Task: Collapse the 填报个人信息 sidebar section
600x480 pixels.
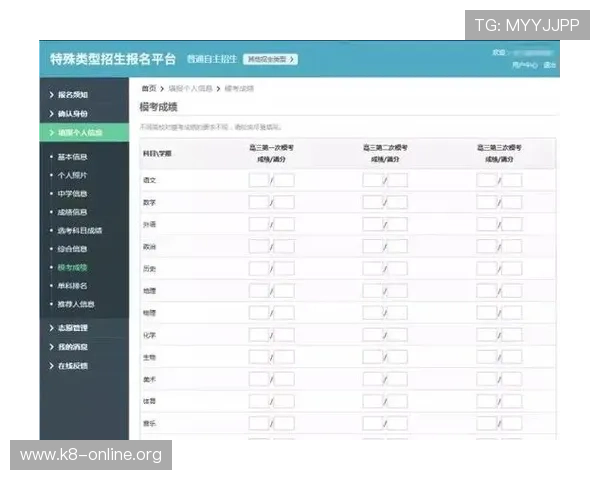Action: [84, 132]
